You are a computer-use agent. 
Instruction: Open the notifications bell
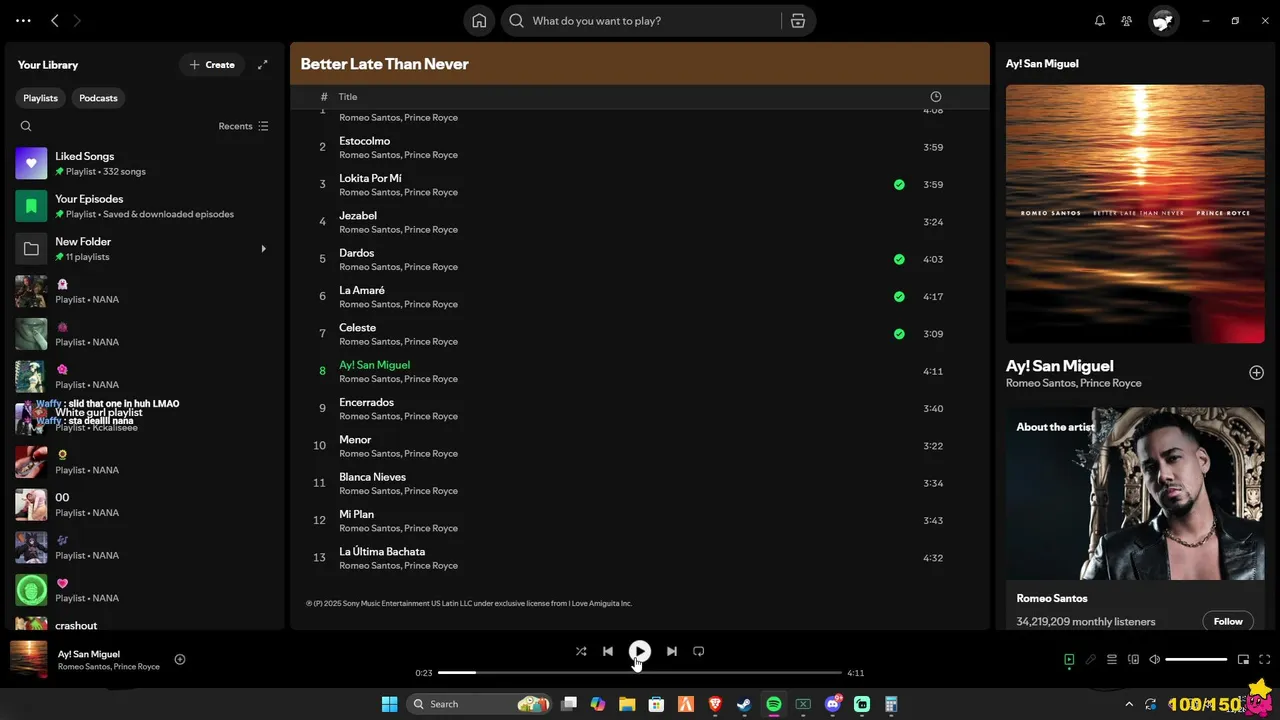pyautogui.click(x=1100, y=21)
